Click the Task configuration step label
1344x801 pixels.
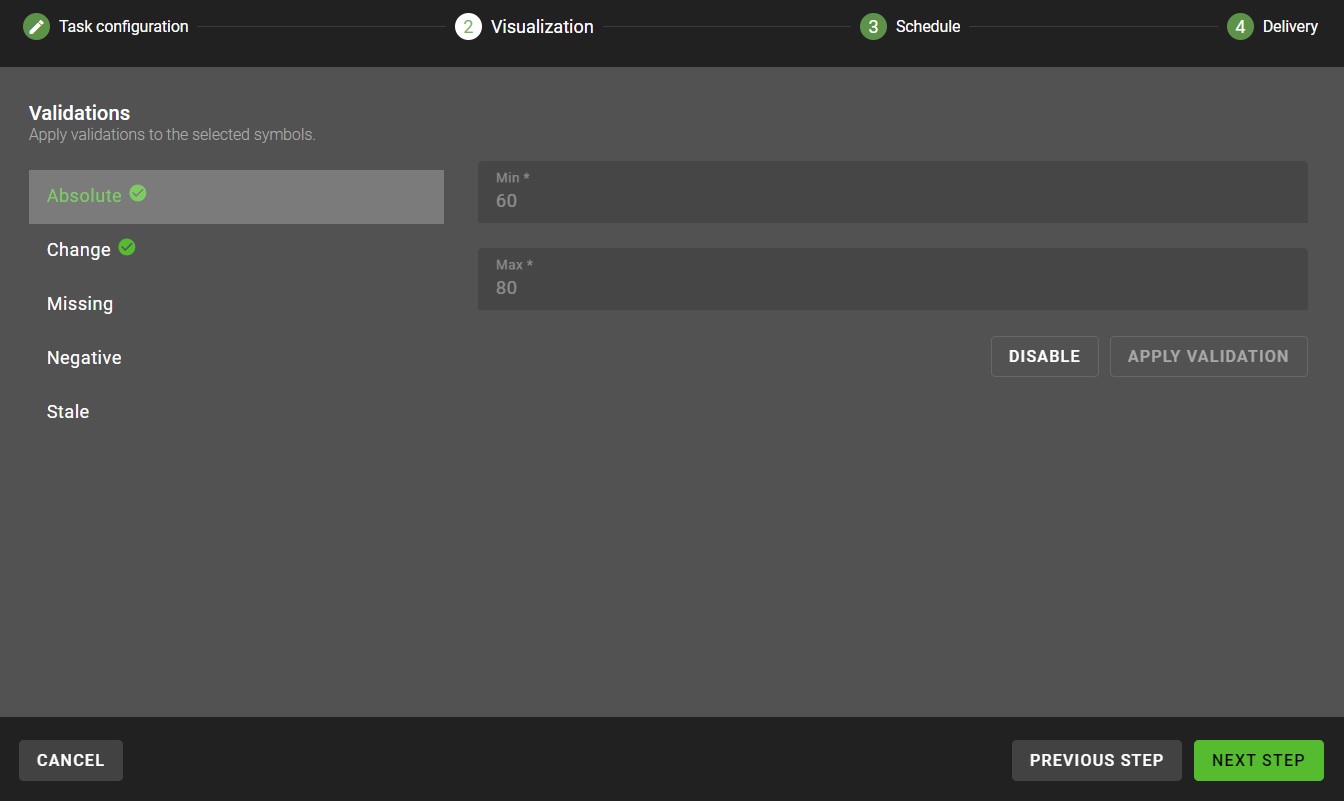pos(123,27)
